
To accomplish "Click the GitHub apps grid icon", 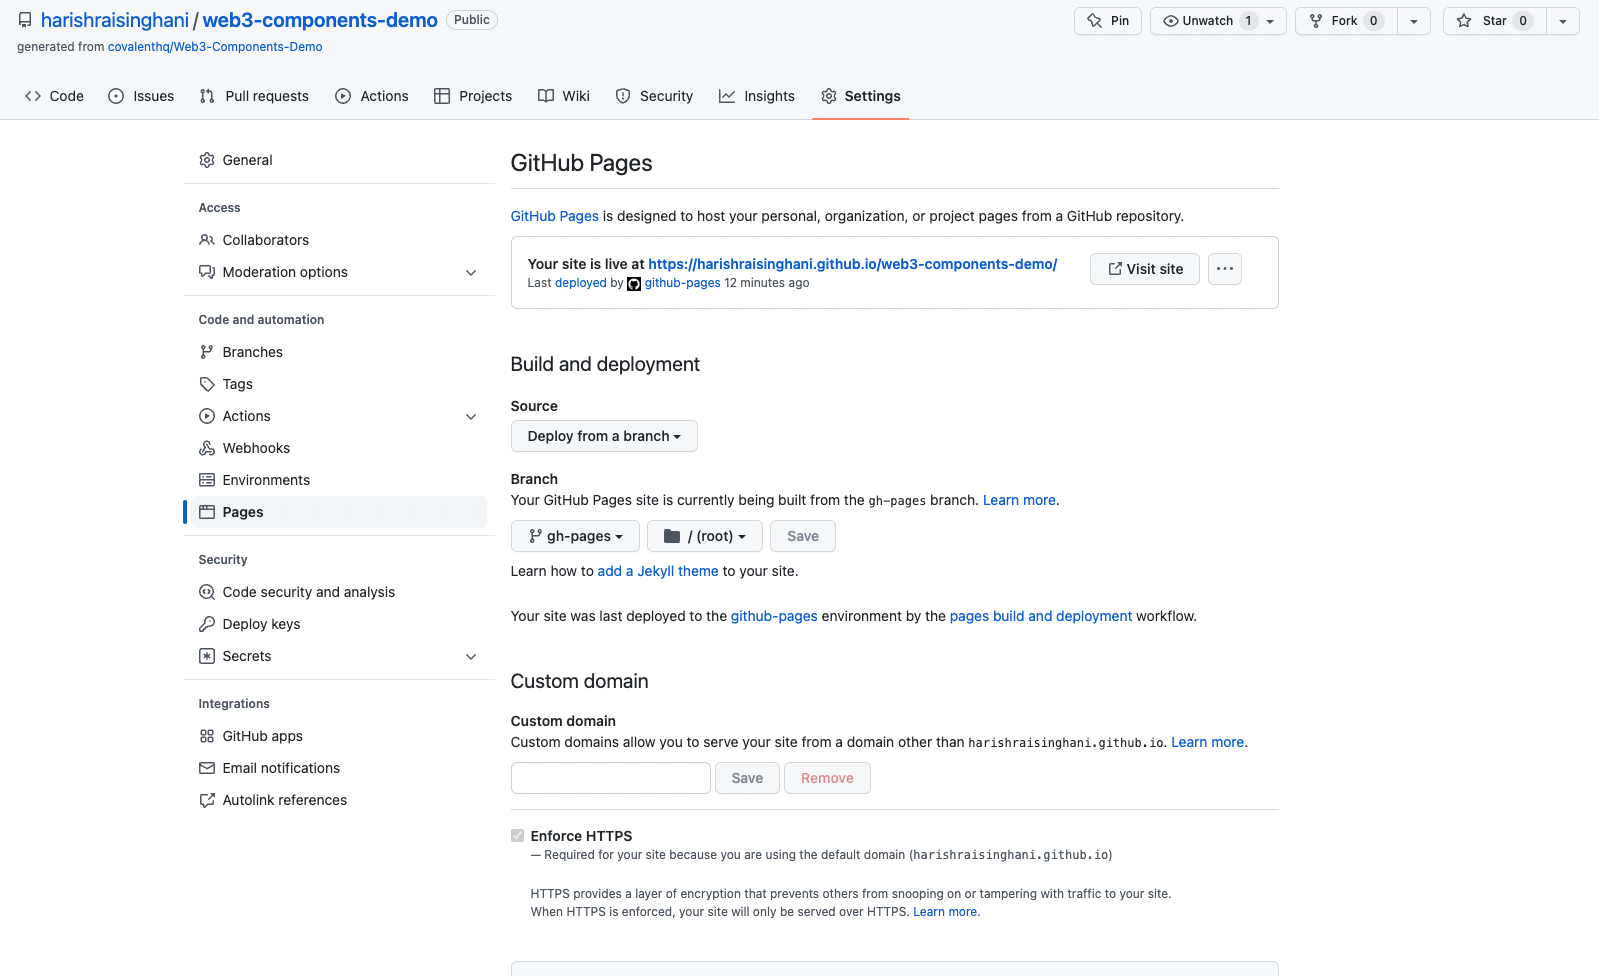I will 207,736.
